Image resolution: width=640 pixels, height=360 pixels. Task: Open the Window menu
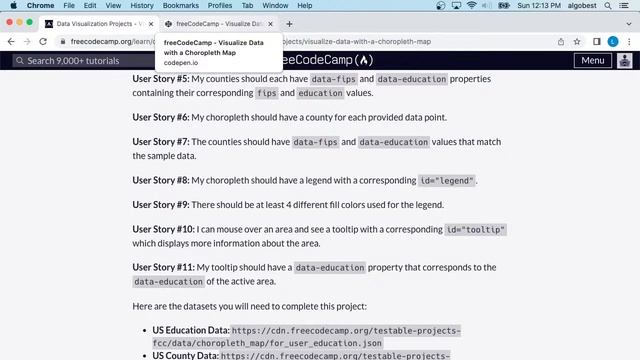[x=275, y=5]
